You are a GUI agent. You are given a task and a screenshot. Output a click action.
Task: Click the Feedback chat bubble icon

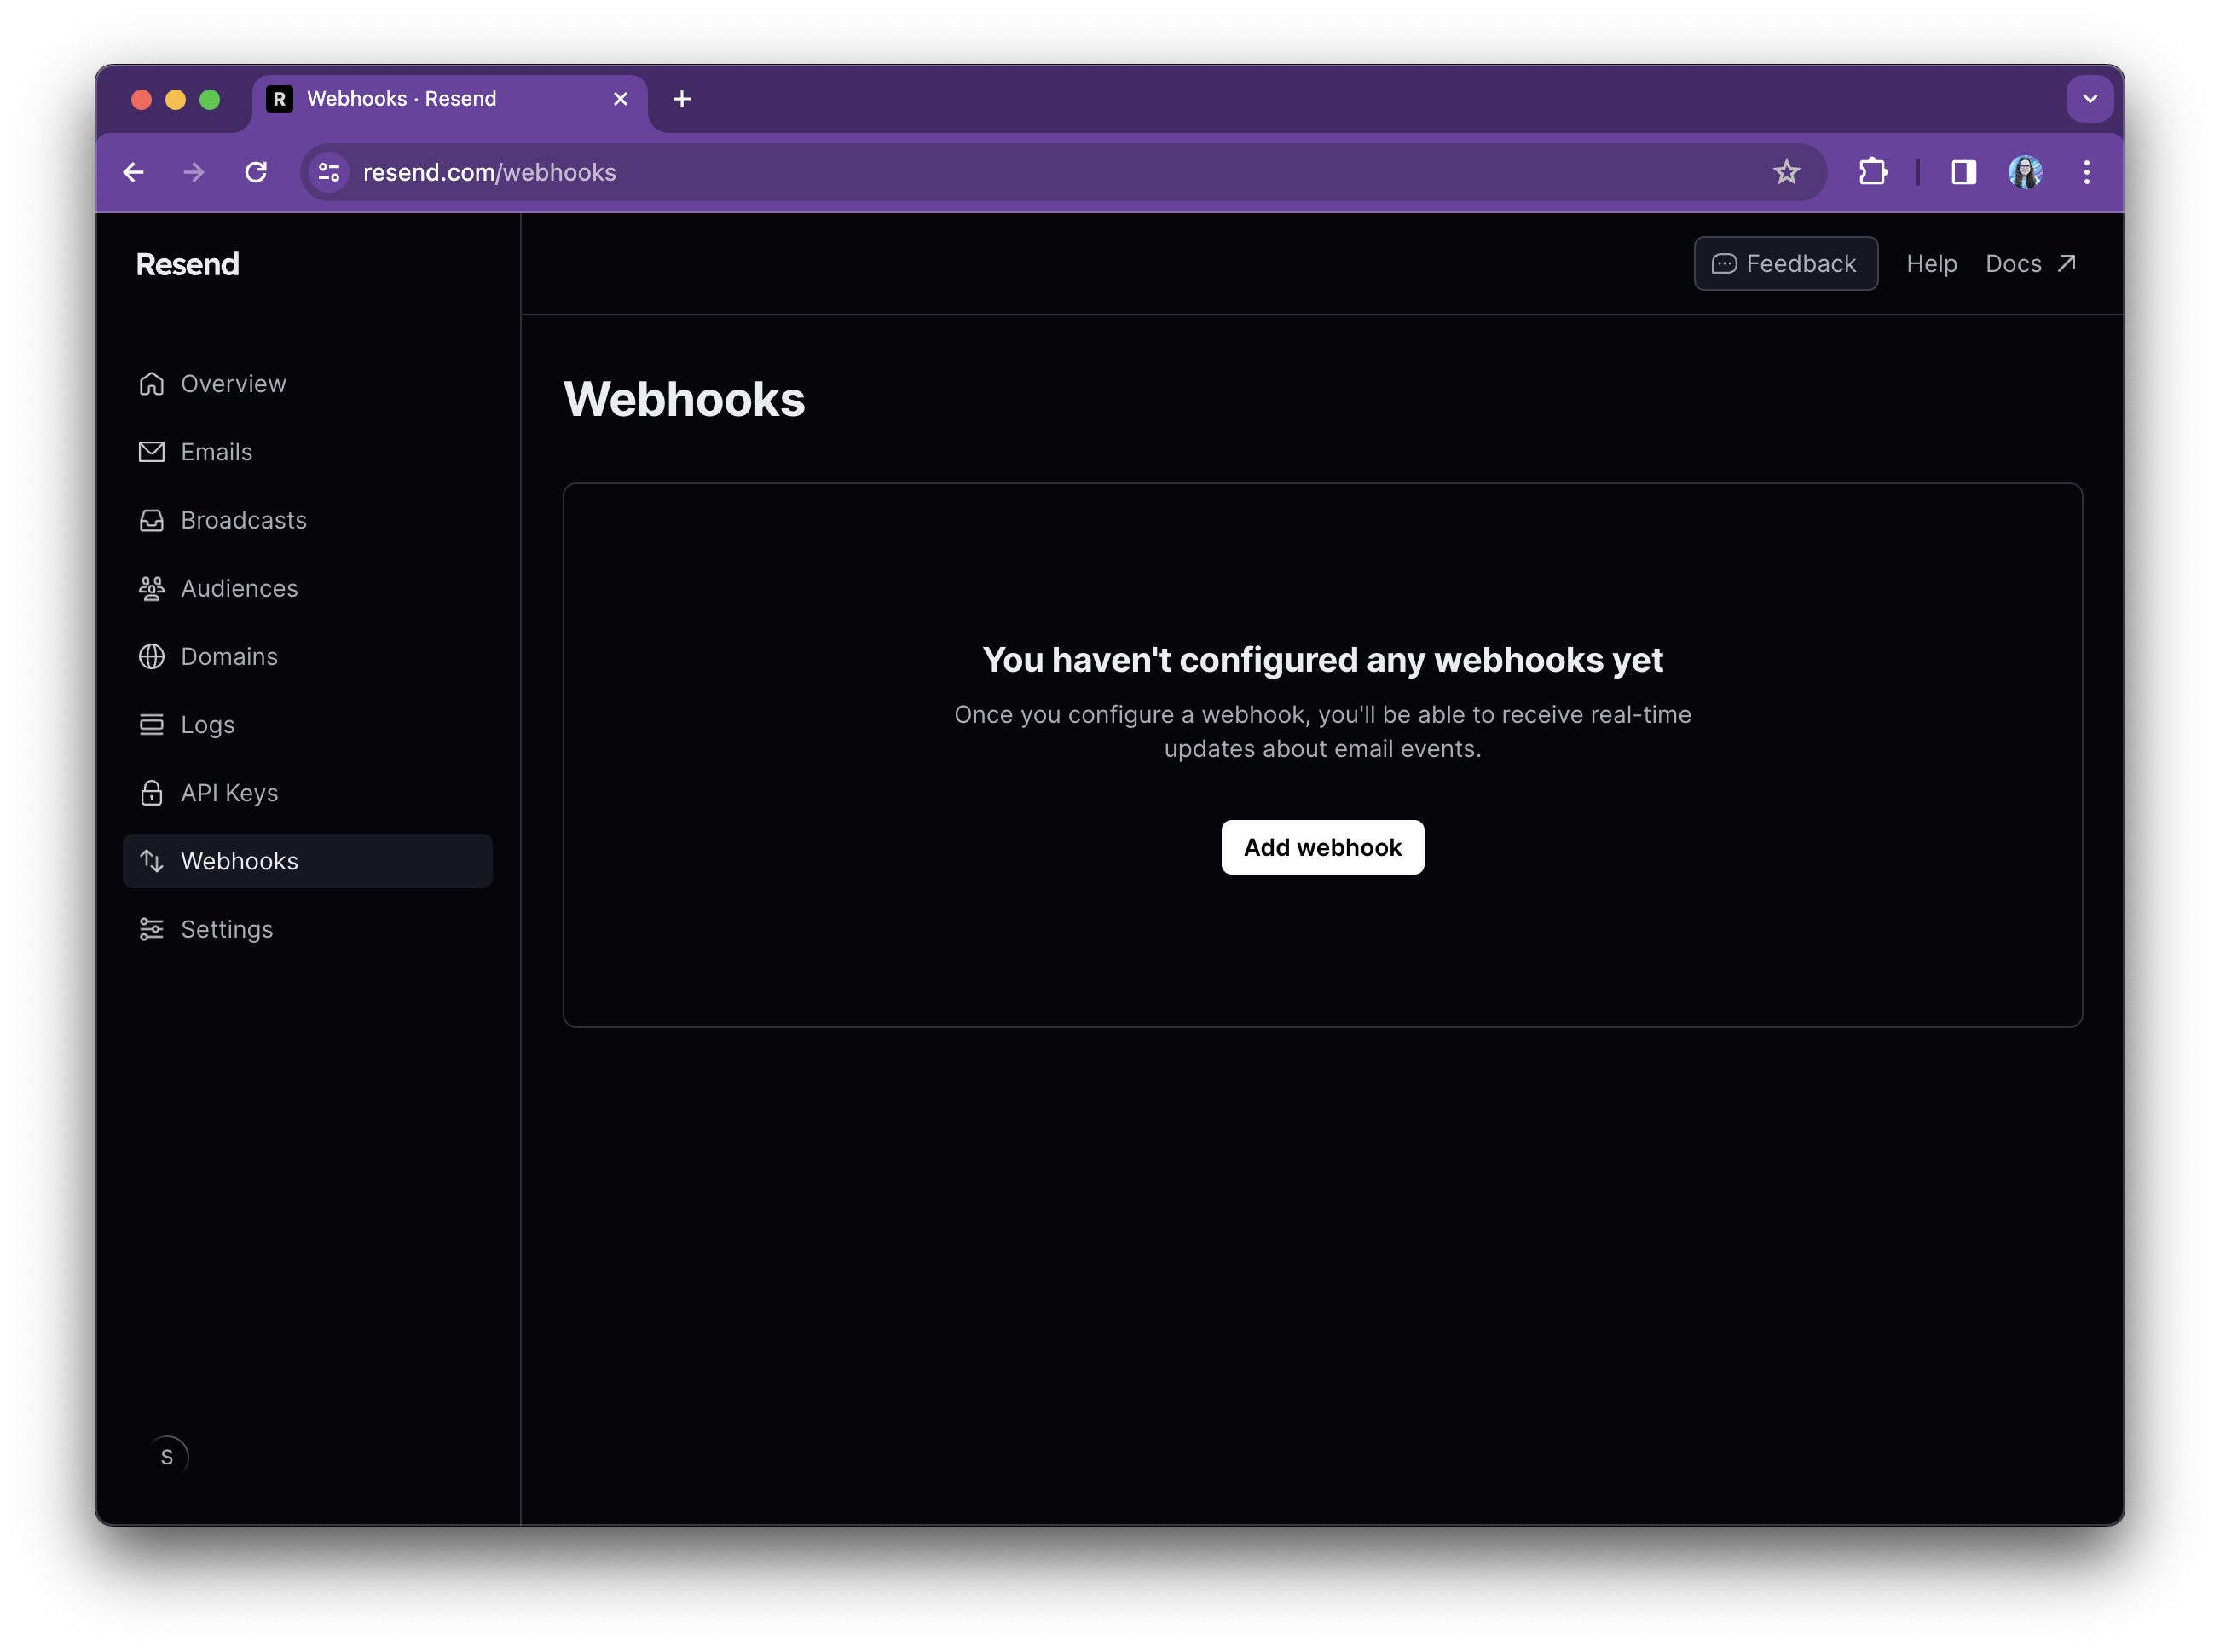[1724, 264]
